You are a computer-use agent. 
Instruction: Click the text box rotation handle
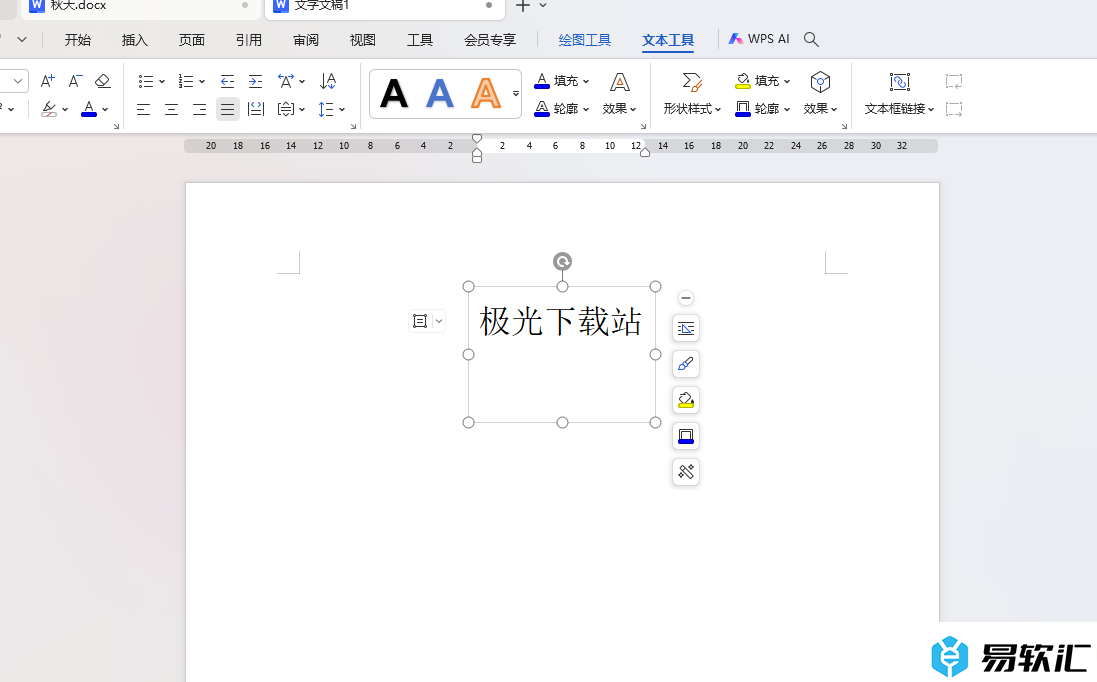(x=562, y=262)
